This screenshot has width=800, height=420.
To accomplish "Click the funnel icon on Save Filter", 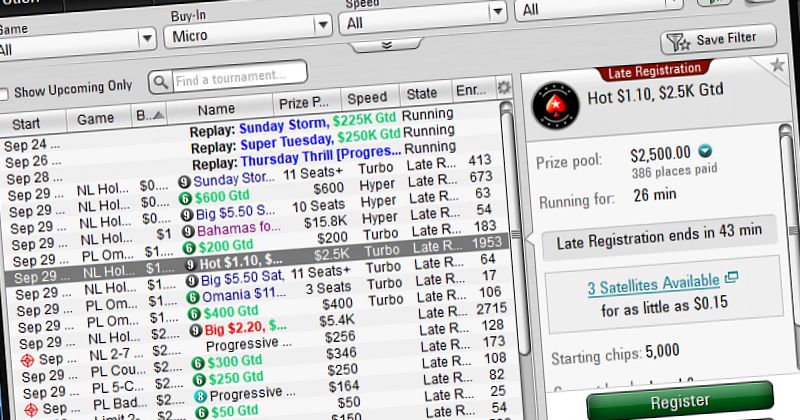I will click(x=682, y=40).
